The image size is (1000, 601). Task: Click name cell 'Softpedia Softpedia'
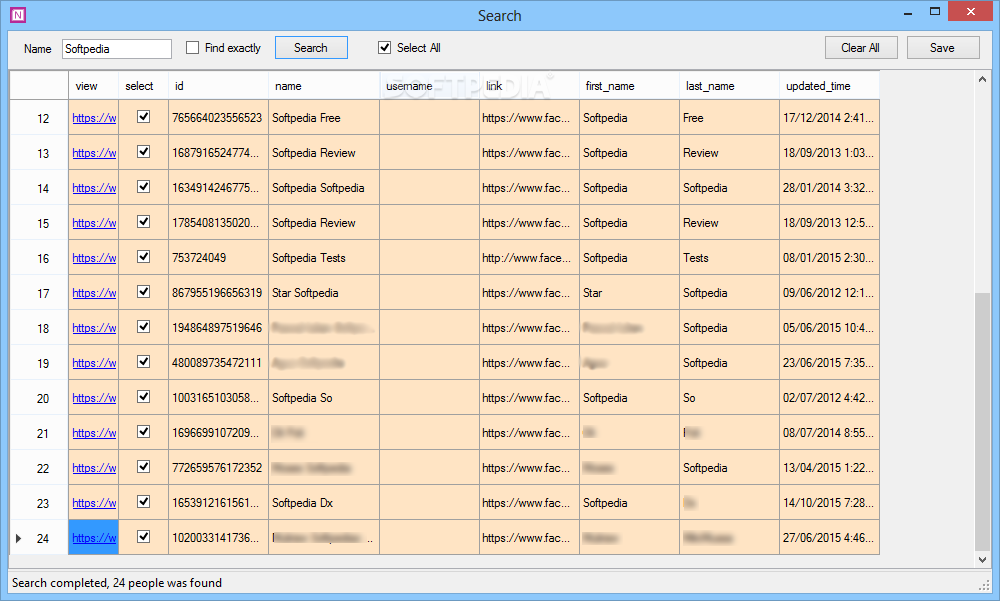coord(324,188)
